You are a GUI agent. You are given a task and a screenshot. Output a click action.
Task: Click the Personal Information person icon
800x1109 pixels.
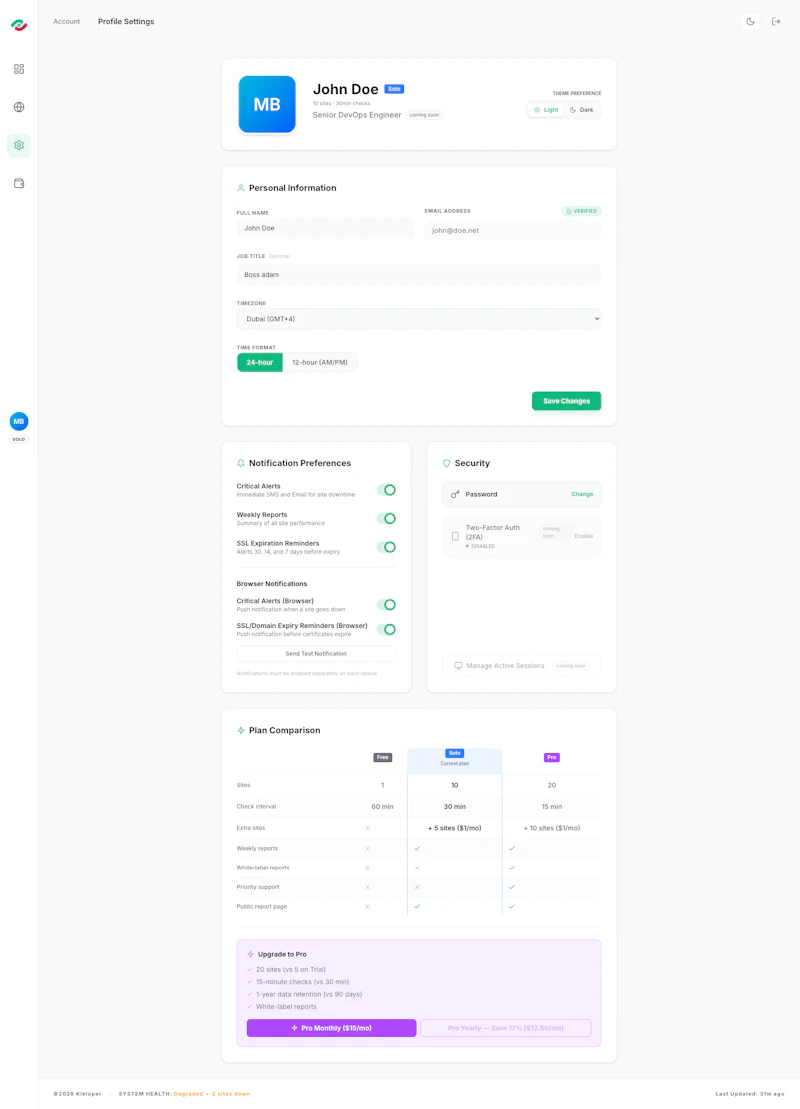tap(240, 188)
